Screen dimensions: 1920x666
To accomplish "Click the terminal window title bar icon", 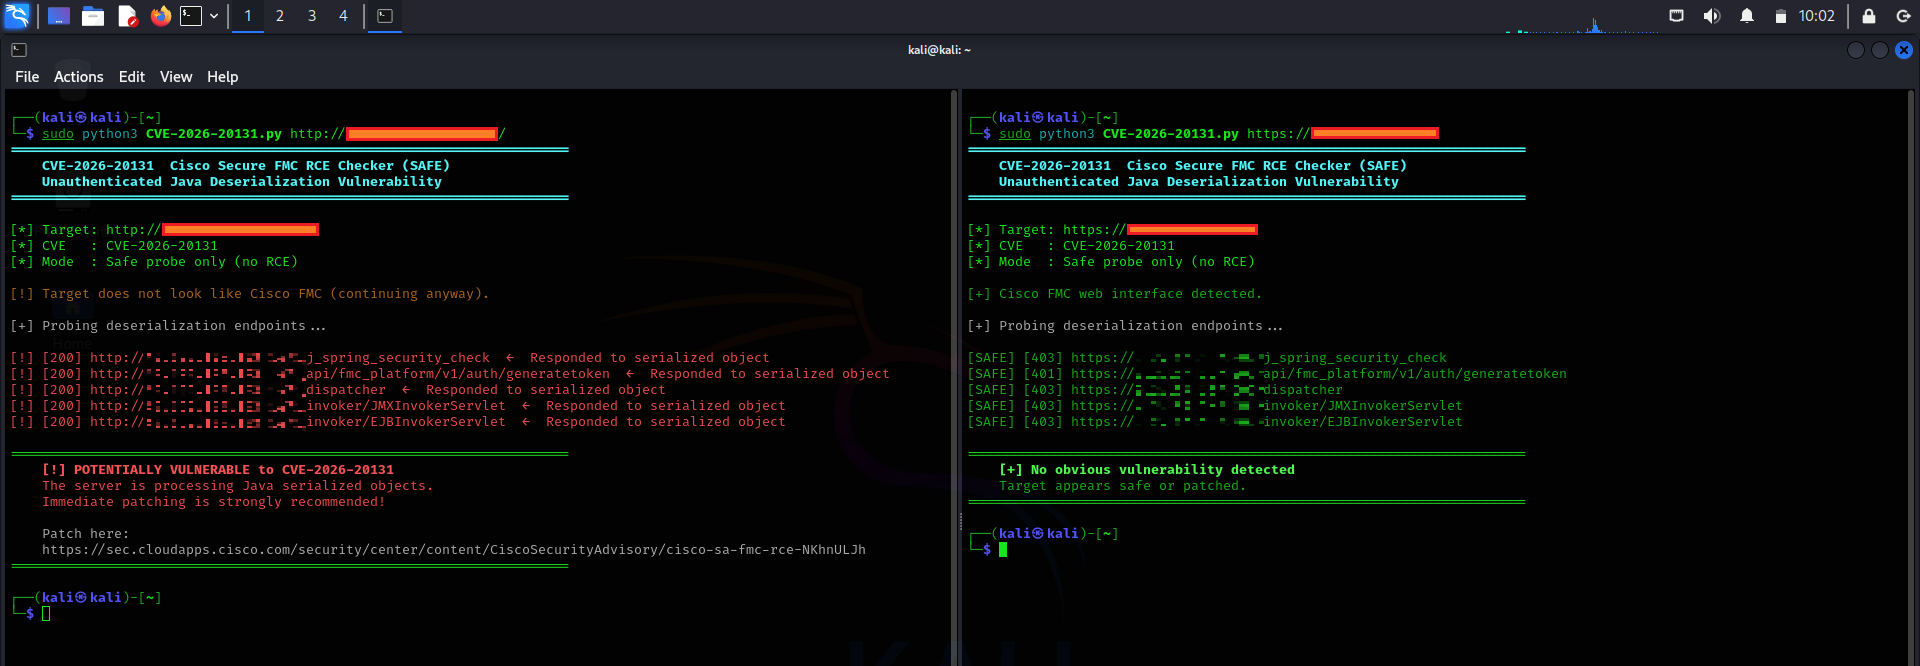I will pyautogui.click(x=19, y=50).
